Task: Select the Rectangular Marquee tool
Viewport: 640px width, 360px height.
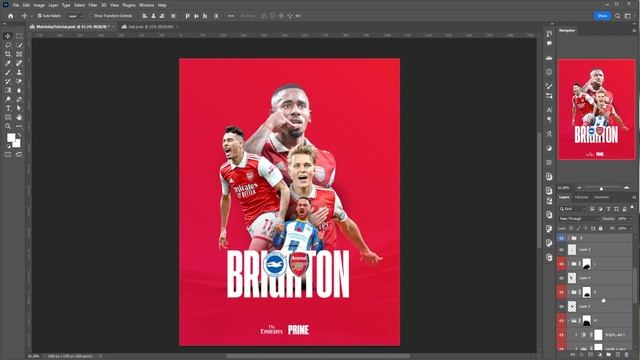Action: coord(19,36)
